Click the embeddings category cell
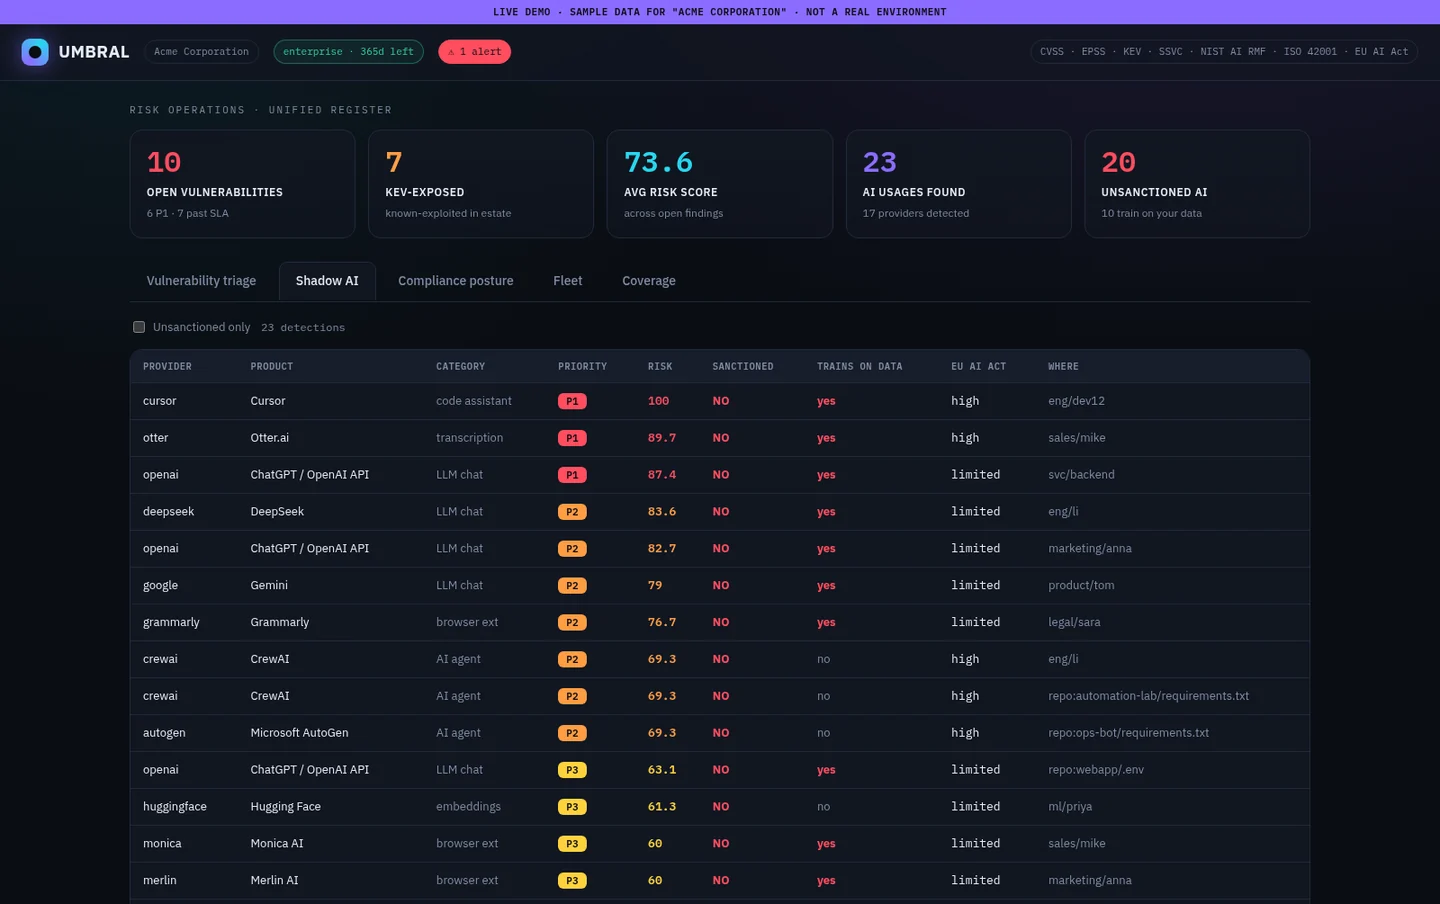Viewport: 1440px width, 904px height. pyautogui.click(x=468, y=807)
